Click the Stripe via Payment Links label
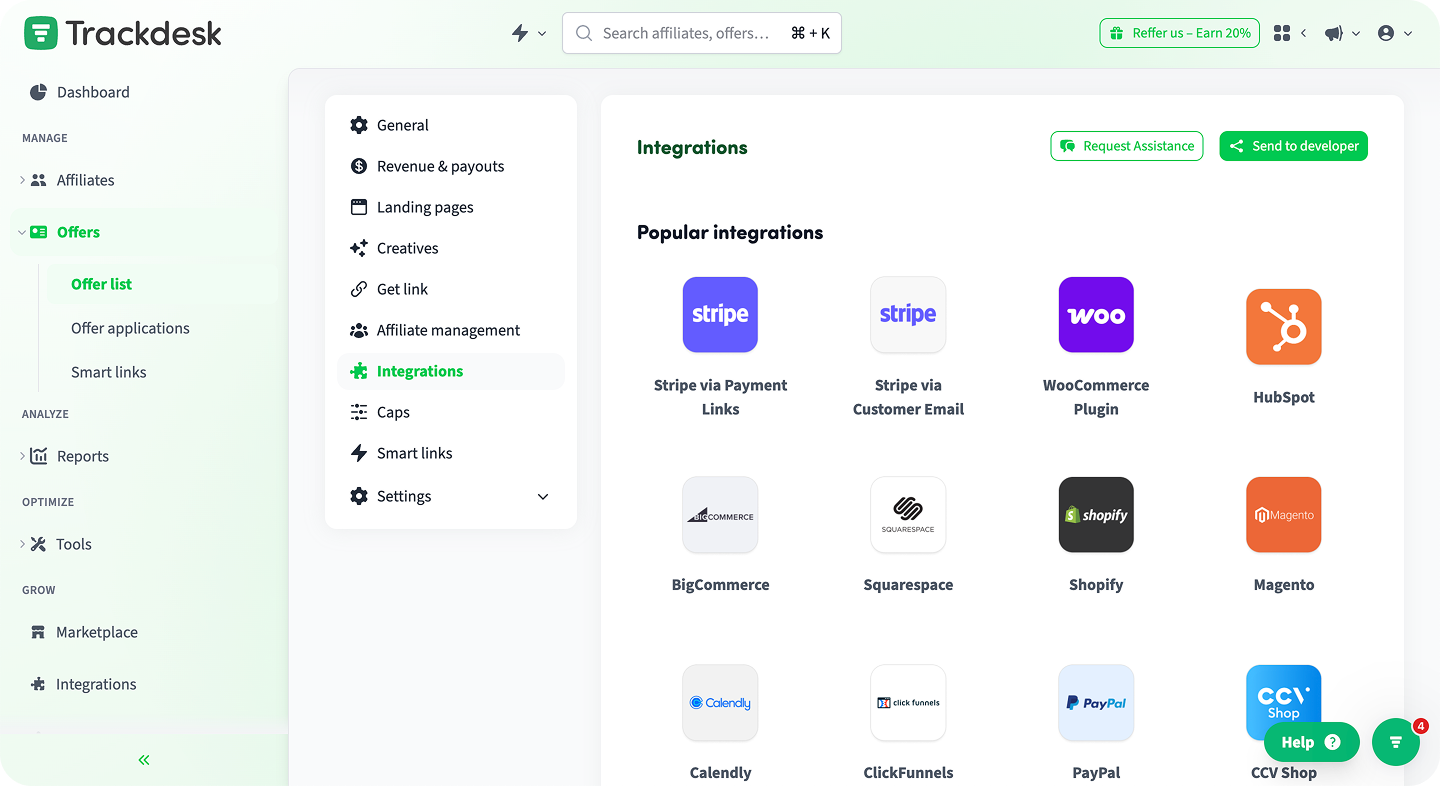Image resolution: width=1440 pixels, height=786 pixels. click(720, 397)
